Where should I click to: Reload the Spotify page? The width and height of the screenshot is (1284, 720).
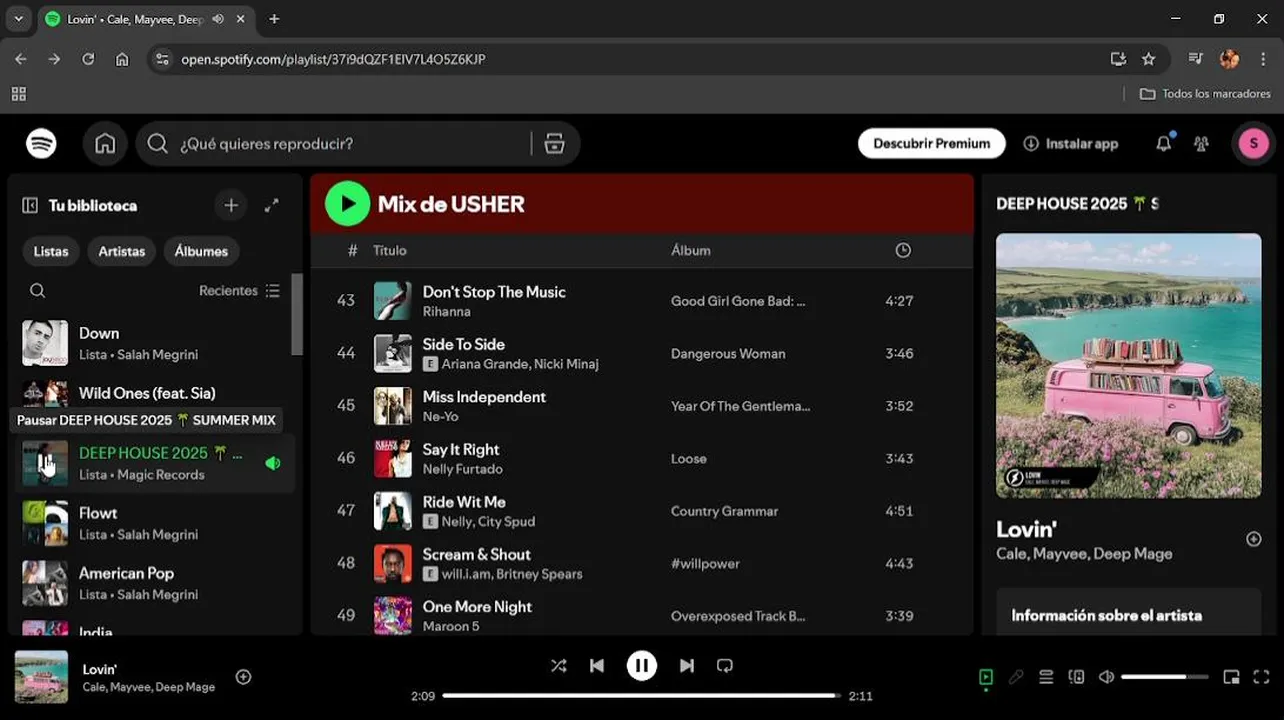click(x=88, y=59)
